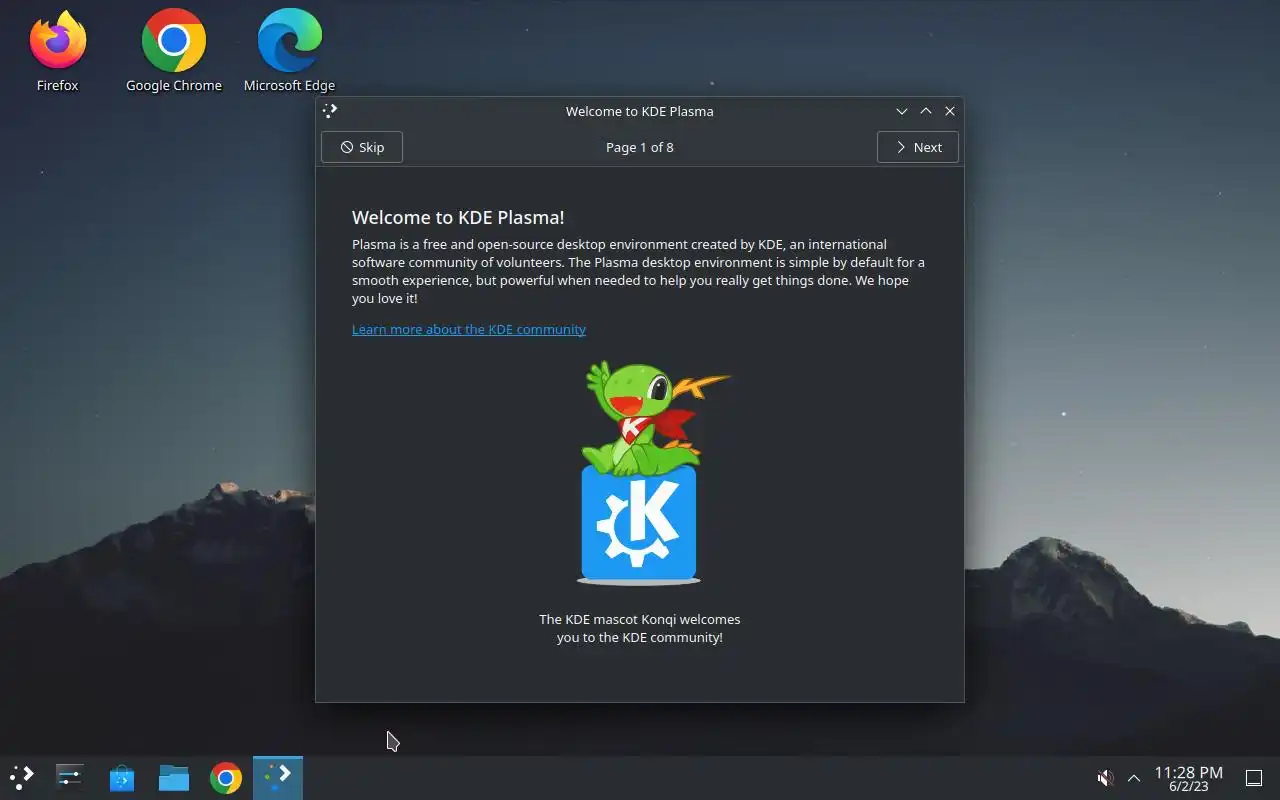Click the Konqi welcomes you caption text
Viewport: 1280px width, 800px height.
point(640,628)
